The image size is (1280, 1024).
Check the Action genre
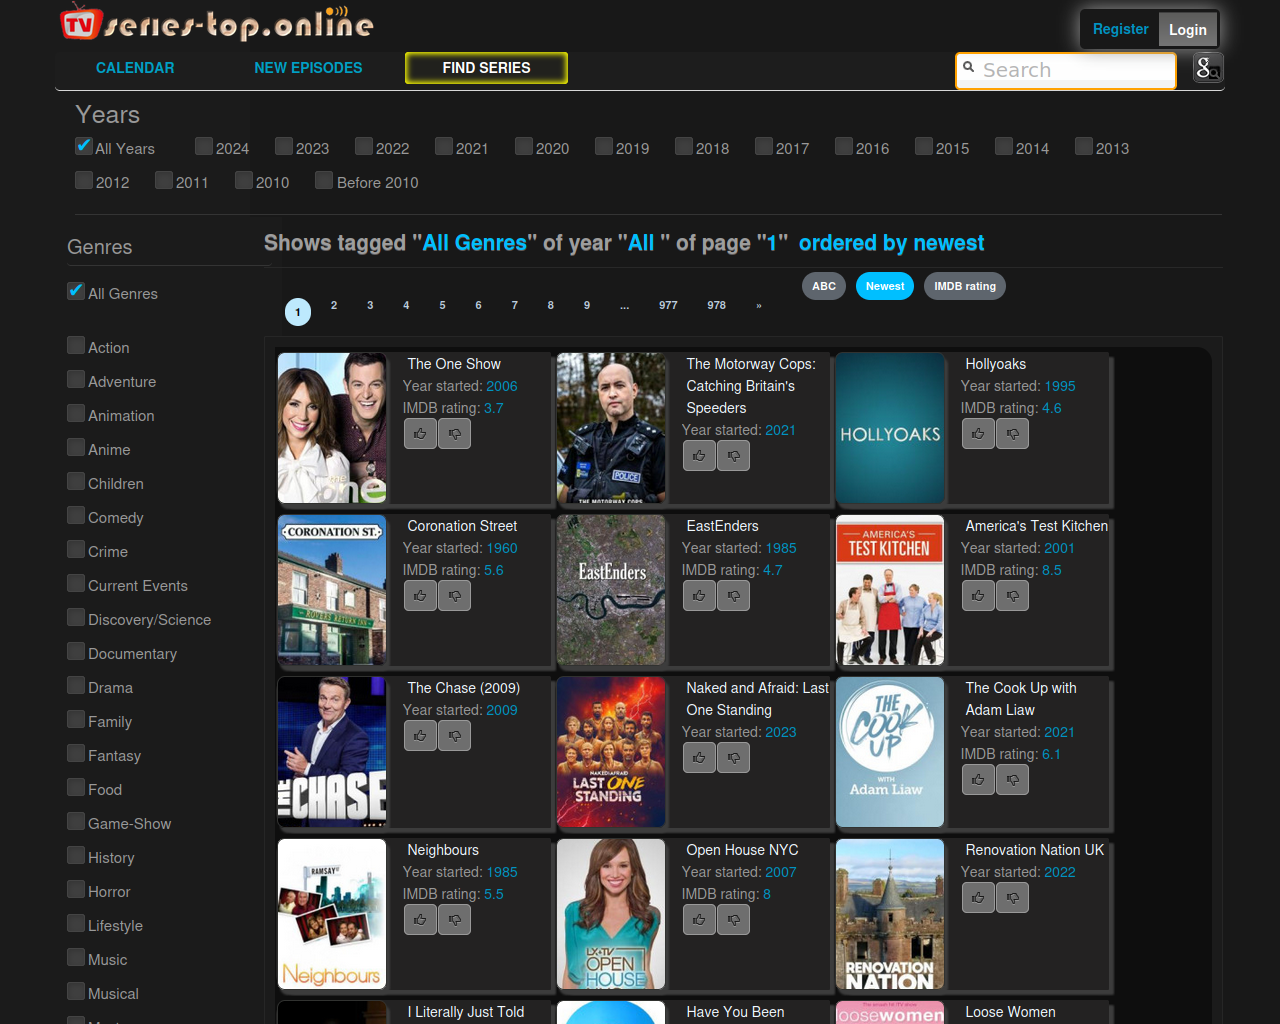(x=76, y=345)
